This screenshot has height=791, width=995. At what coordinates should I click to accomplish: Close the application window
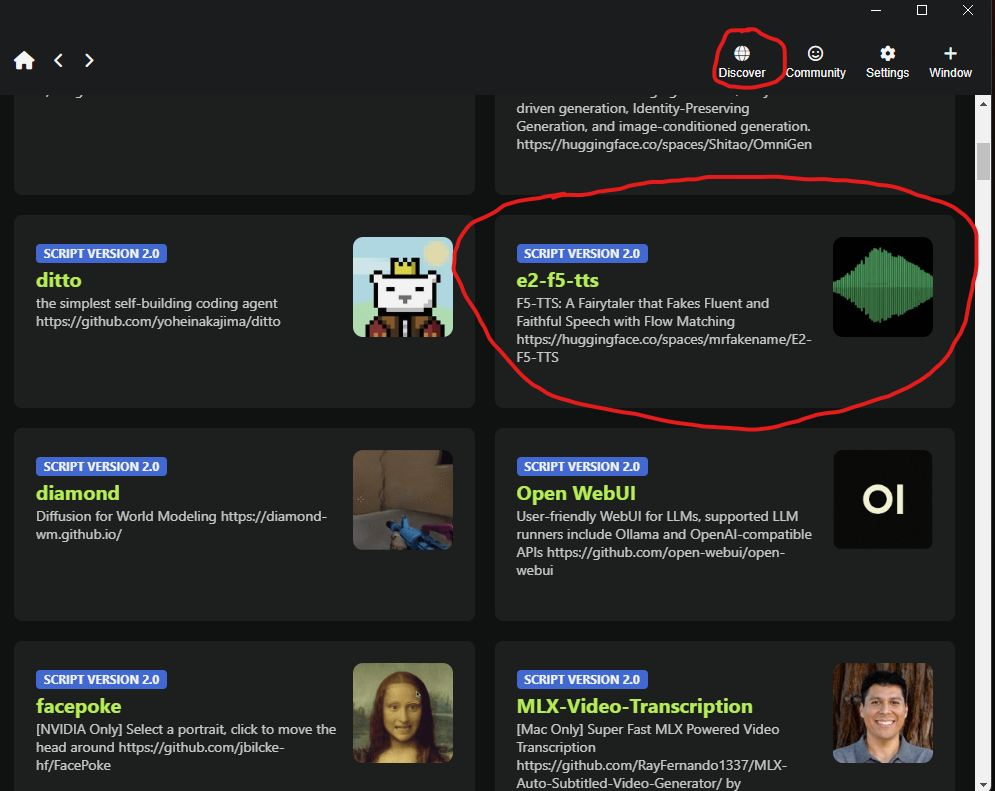click(x=968, y=10)
